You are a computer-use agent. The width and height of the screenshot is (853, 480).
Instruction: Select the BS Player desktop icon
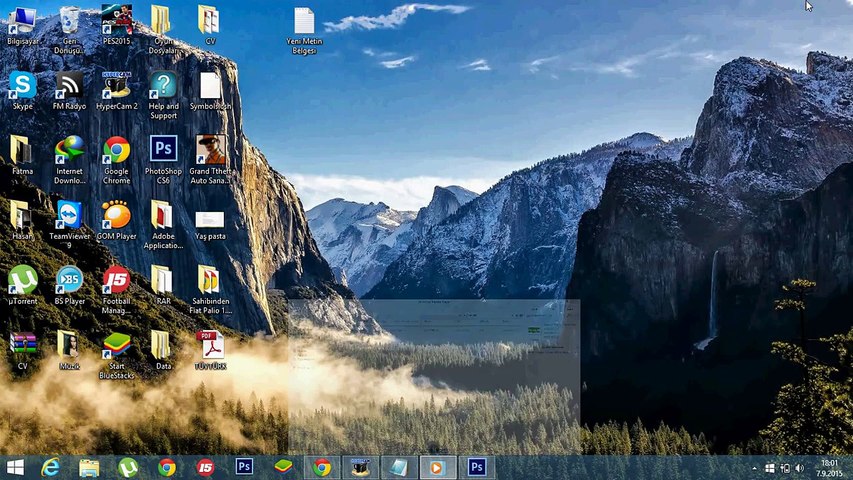70,285
